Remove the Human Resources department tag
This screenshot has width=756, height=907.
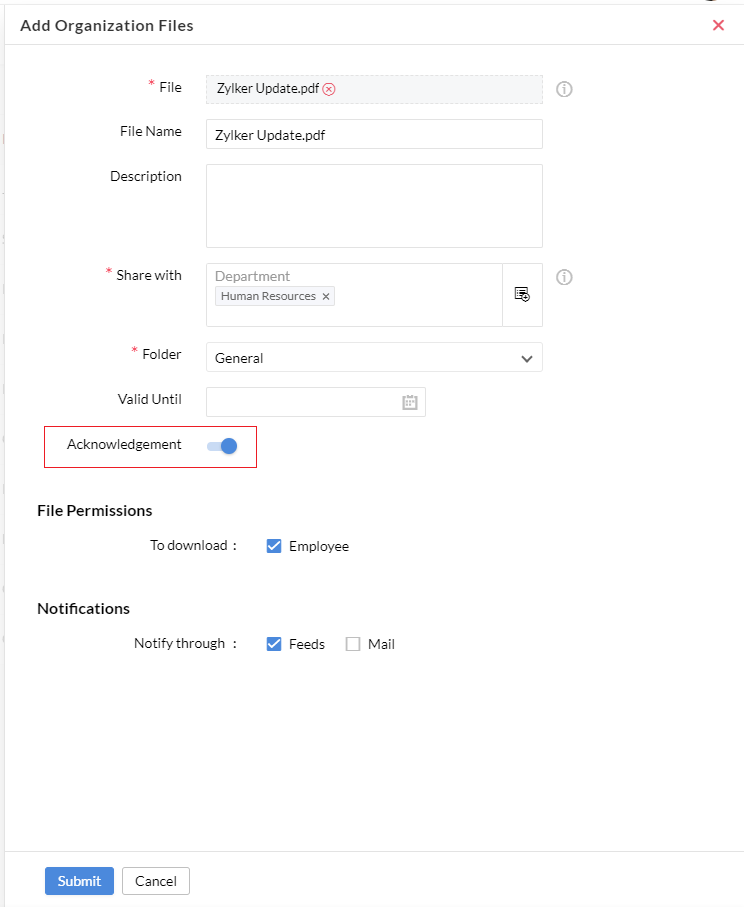[326, 296]
